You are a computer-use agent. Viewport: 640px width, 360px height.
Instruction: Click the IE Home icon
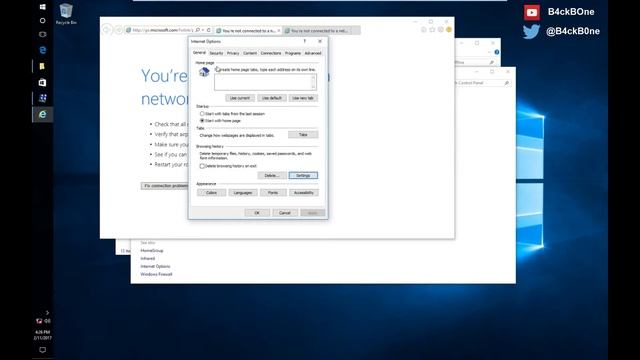point(424,30)
